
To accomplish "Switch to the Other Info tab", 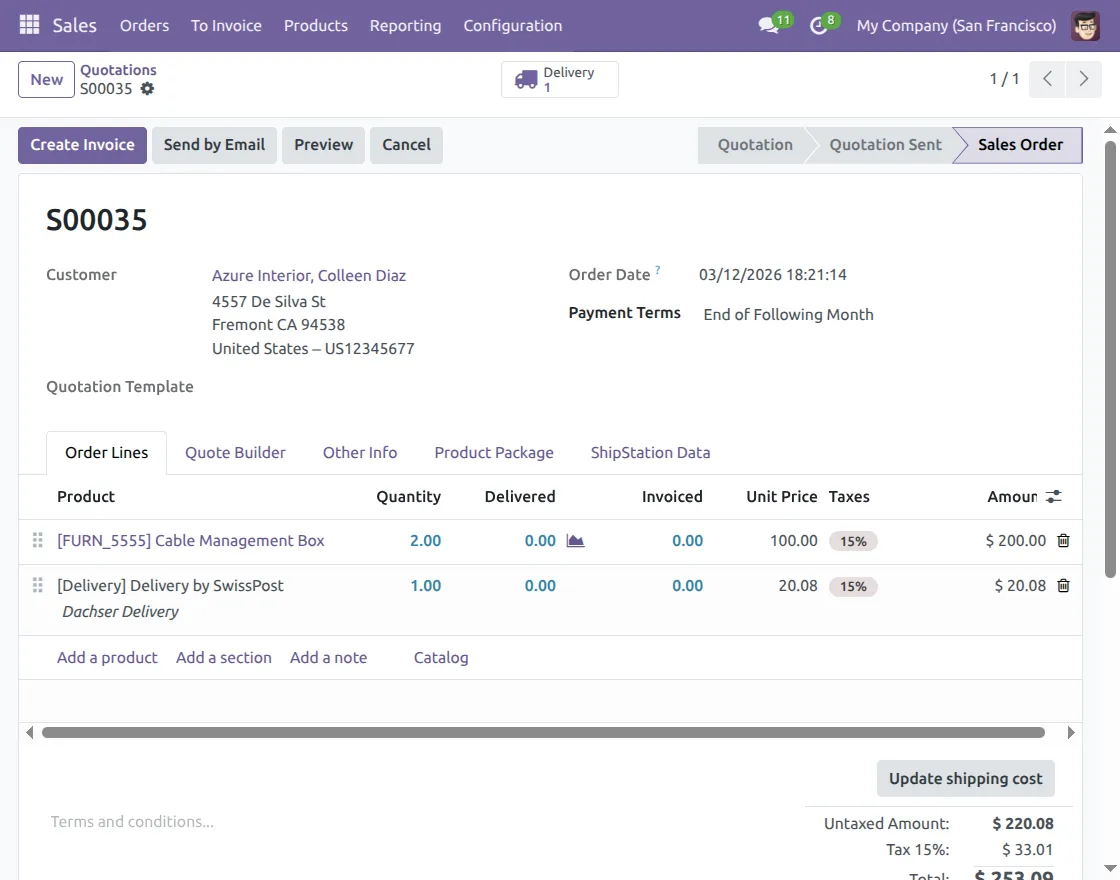I will [360, 452].
